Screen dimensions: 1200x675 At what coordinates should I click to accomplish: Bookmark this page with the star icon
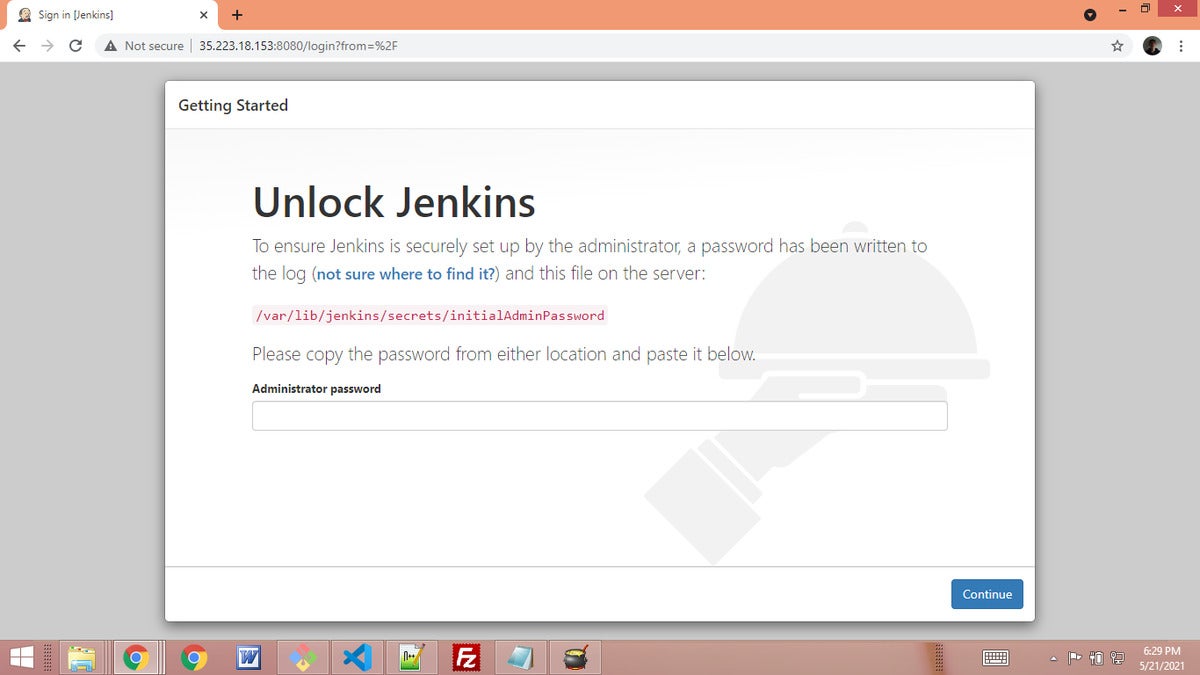1117,46
